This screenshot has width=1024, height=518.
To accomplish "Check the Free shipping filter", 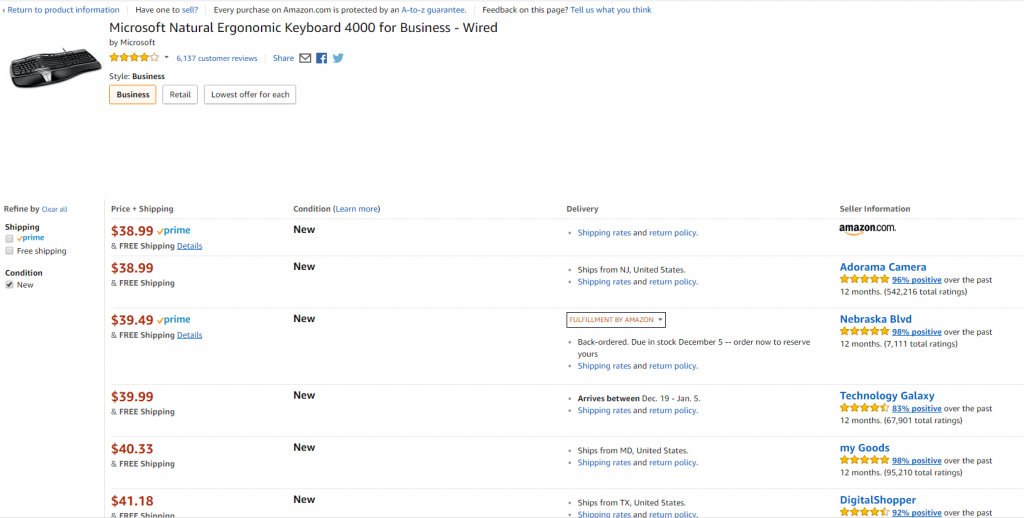I will (x=9, y=251).
